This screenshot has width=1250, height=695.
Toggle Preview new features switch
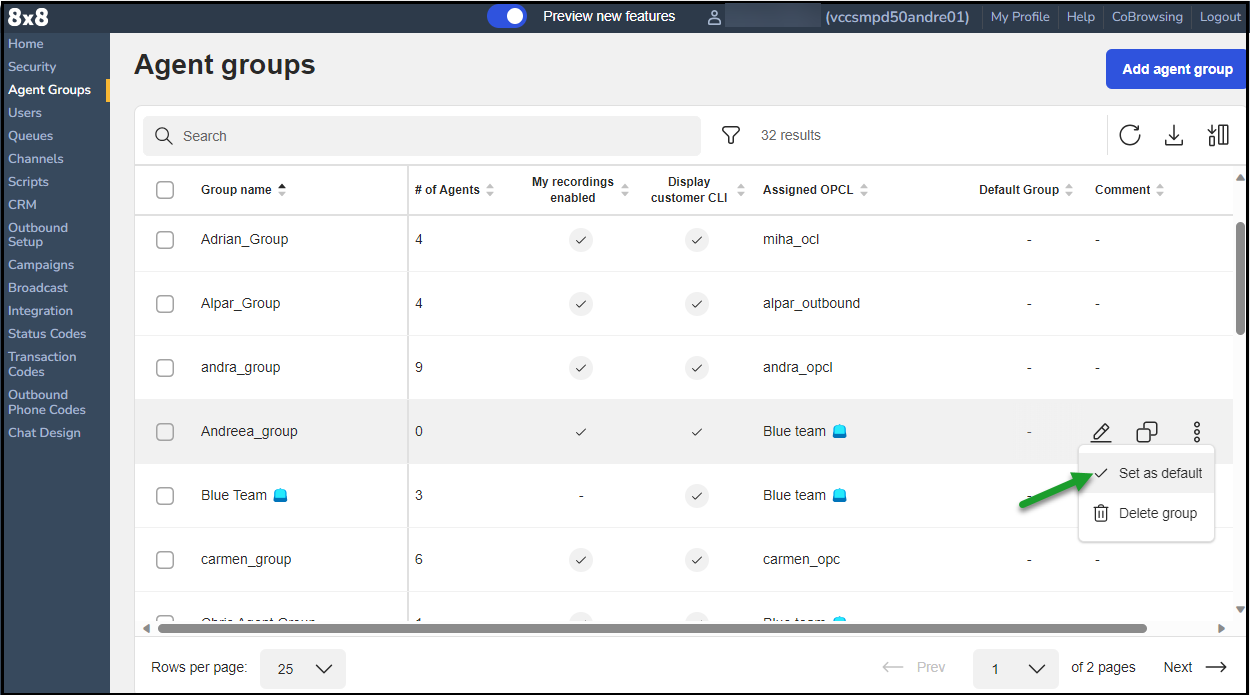pos(507,16)
